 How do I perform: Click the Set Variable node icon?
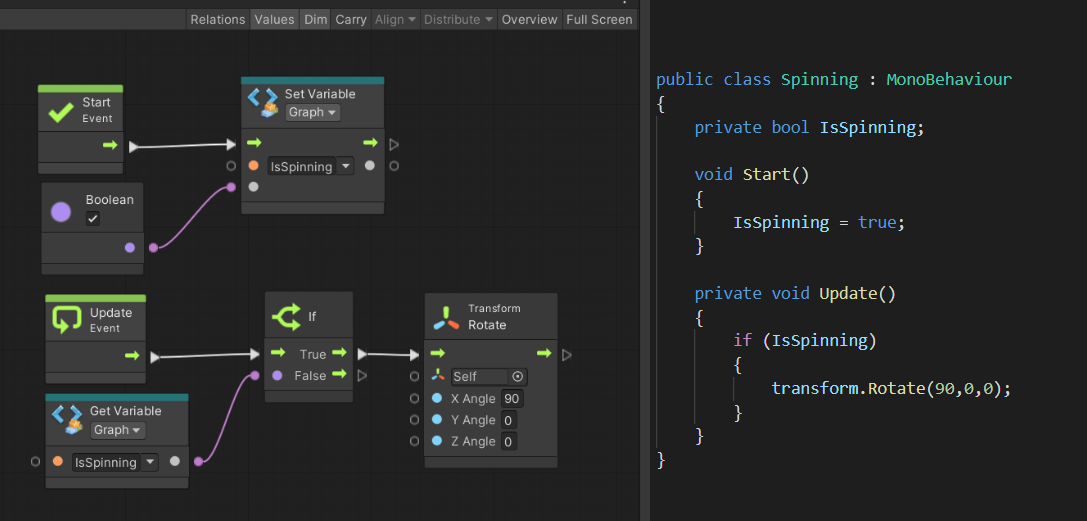[x=263, y=102]
